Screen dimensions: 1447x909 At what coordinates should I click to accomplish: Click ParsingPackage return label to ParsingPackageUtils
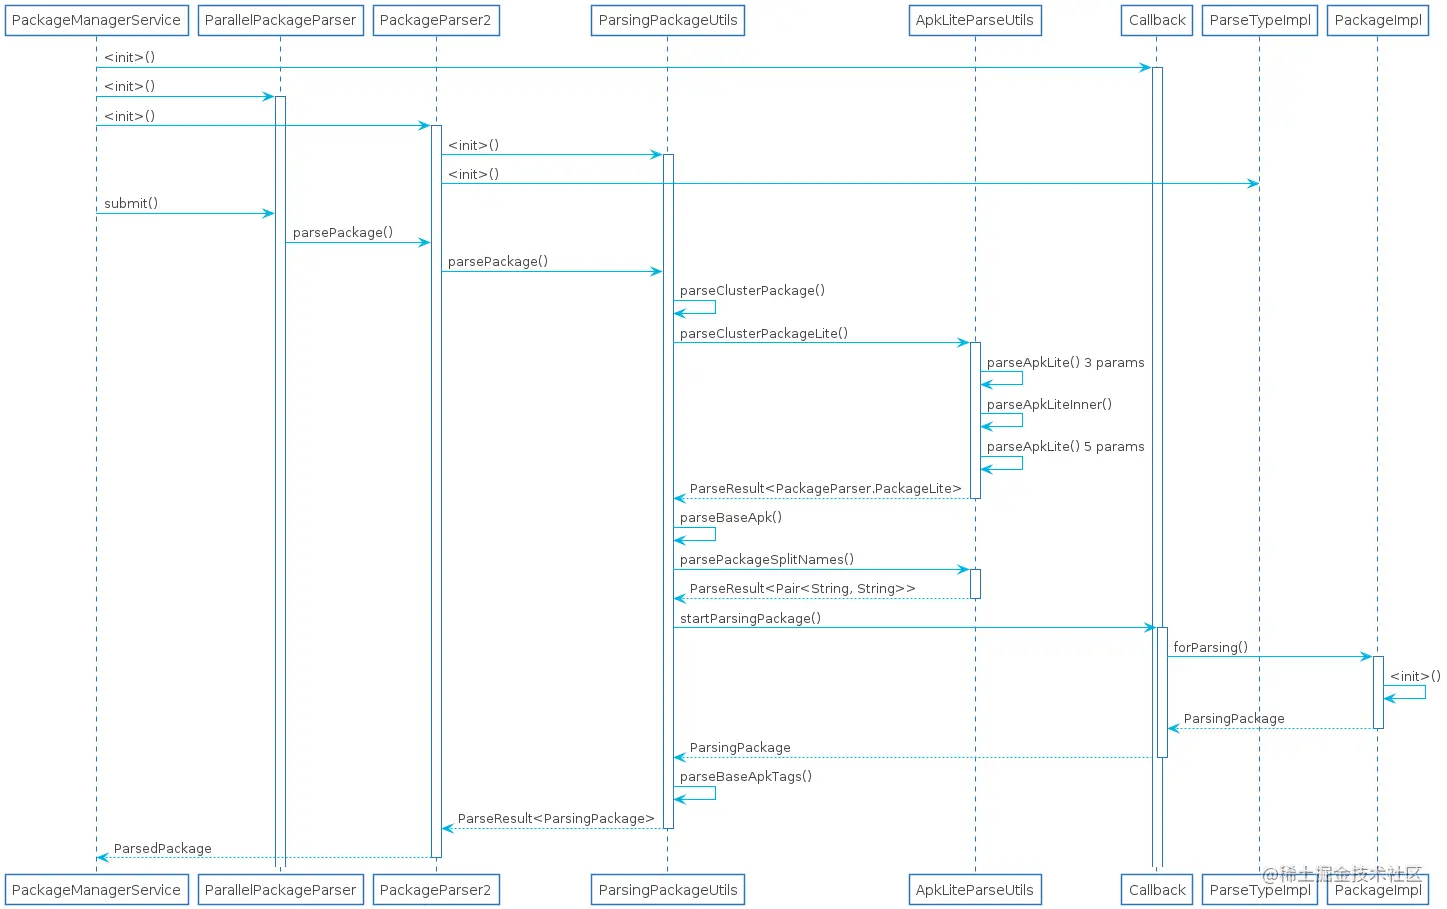tap(740, 747)
